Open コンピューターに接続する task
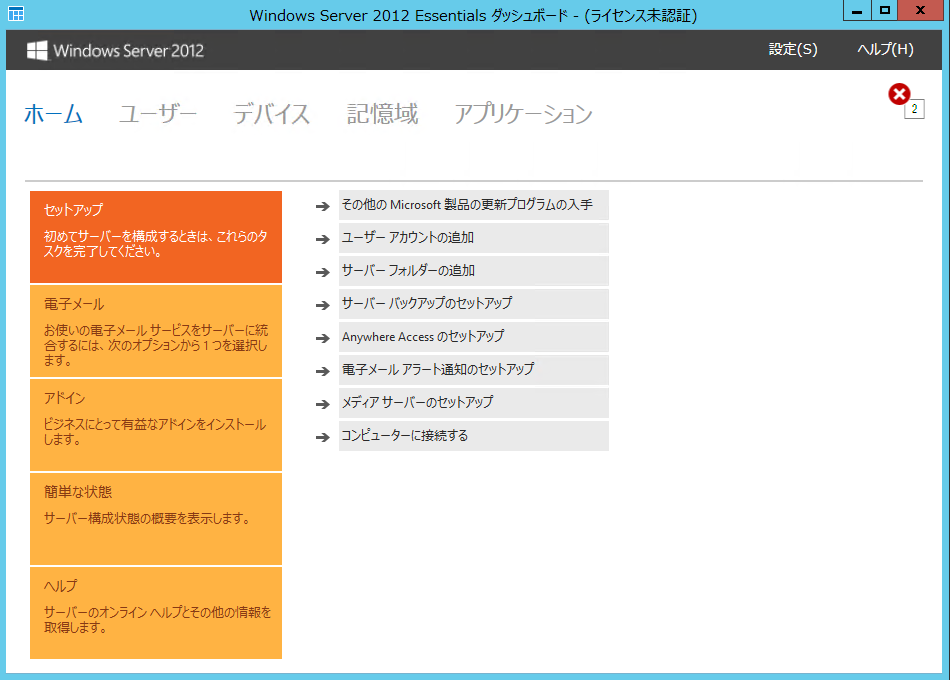Image resolution: width=950 pixels, height=680 pixels. point(474,436)
